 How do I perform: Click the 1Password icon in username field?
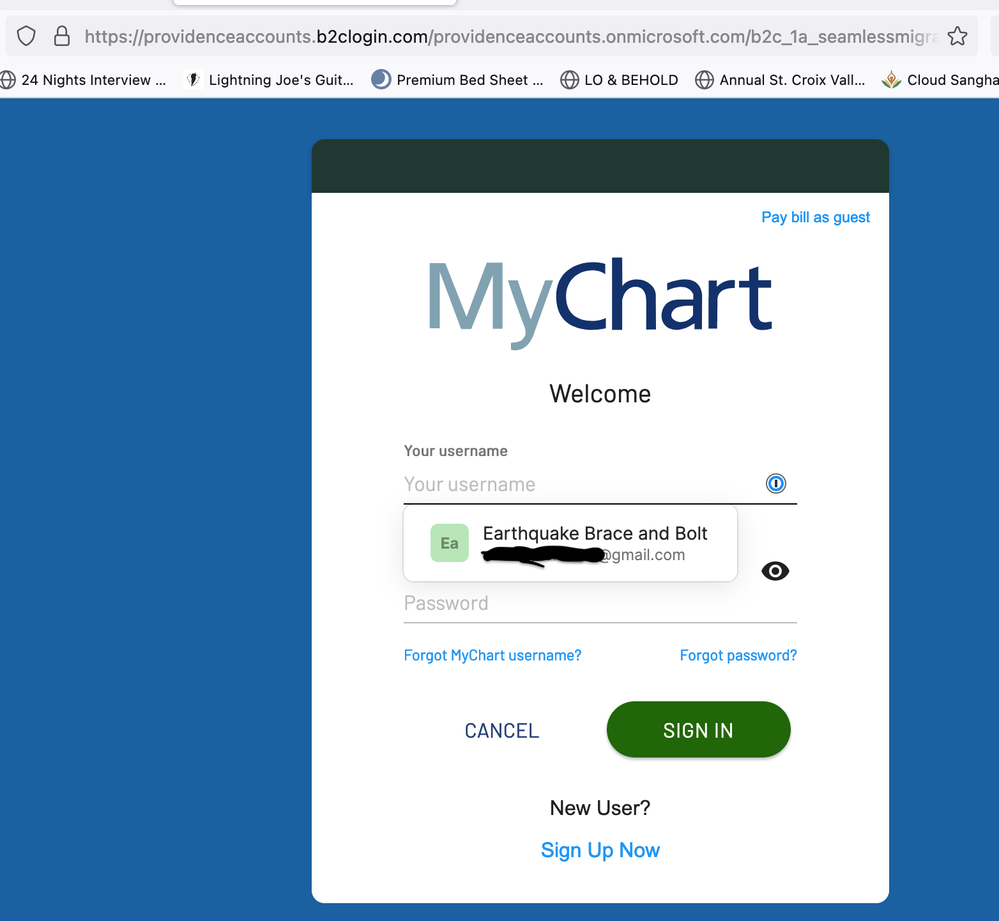(776, 484)
